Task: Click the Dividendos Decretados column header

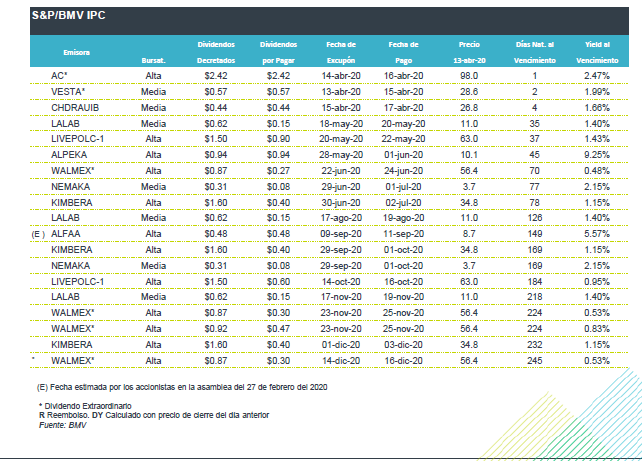Action: [x=216, y=52]
